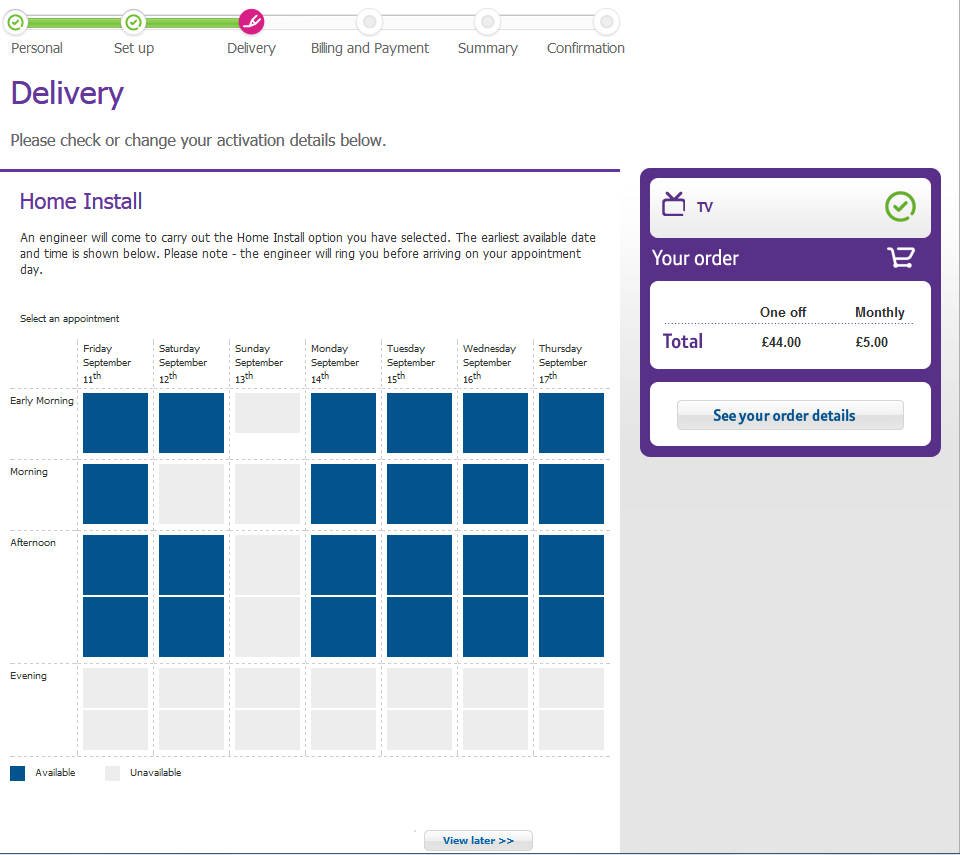Choose Thursday 17th second Afternoon slot

571,627
